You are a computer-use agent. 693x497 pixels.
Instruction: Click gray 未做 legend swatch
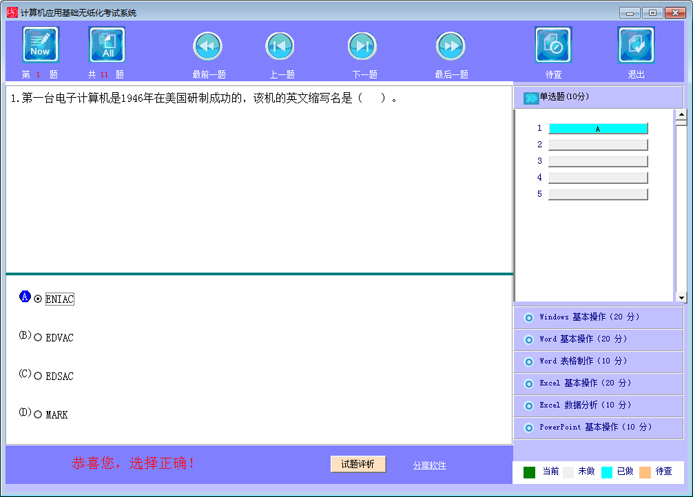(568, 472)
